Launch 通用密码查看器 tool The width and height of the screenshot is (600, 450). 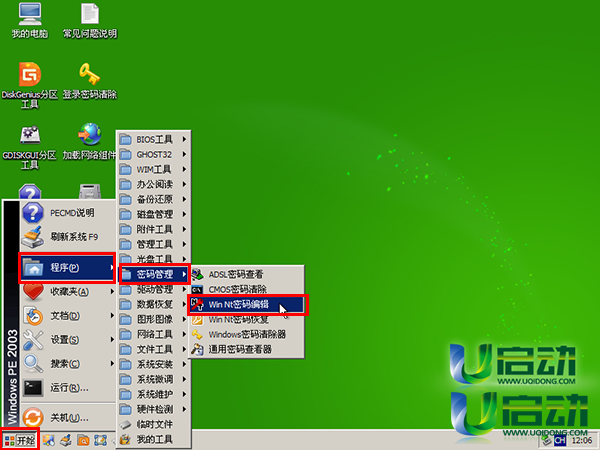click(247, 349)
